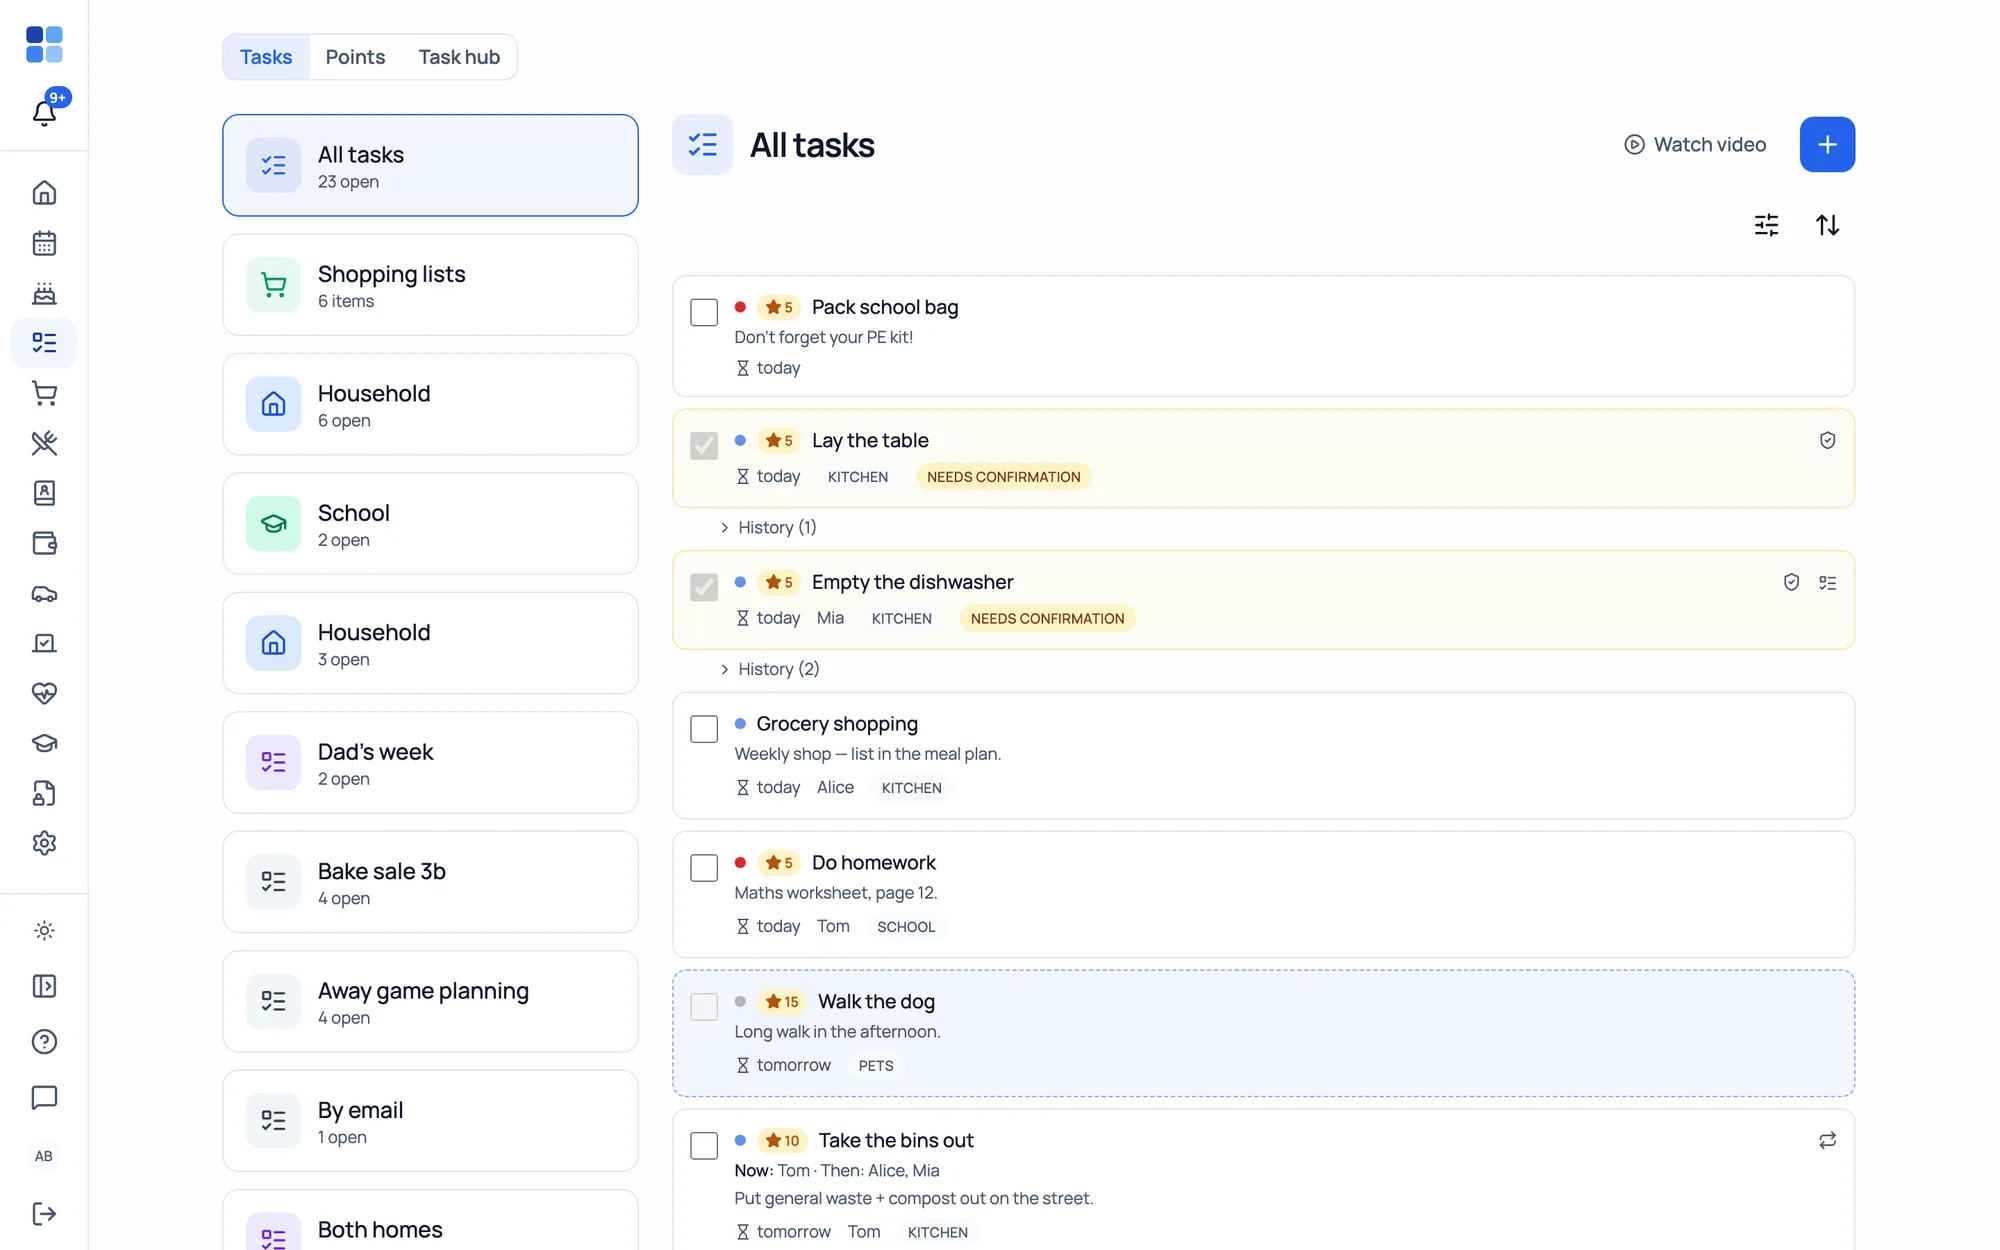The height and width of the screenshot is (1250, 2000).
Task: Open the health heart icon in sidebar
Action: pos(44,693)
